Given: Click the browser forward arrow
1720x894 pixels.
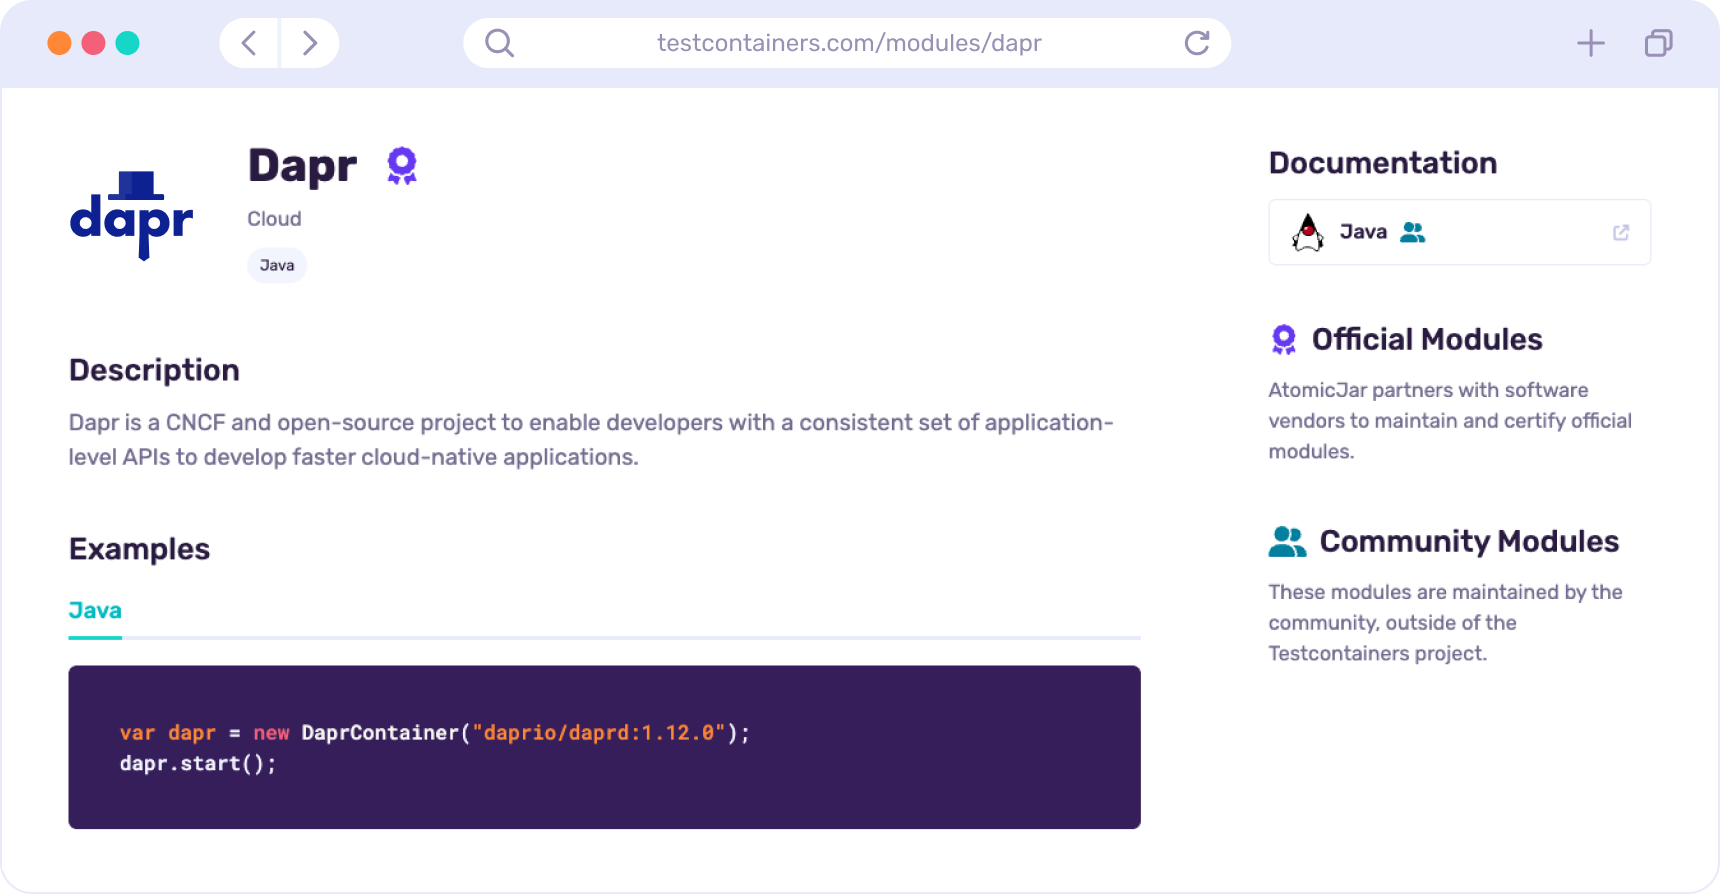Looking at the screenshot, I should [310, 43].
